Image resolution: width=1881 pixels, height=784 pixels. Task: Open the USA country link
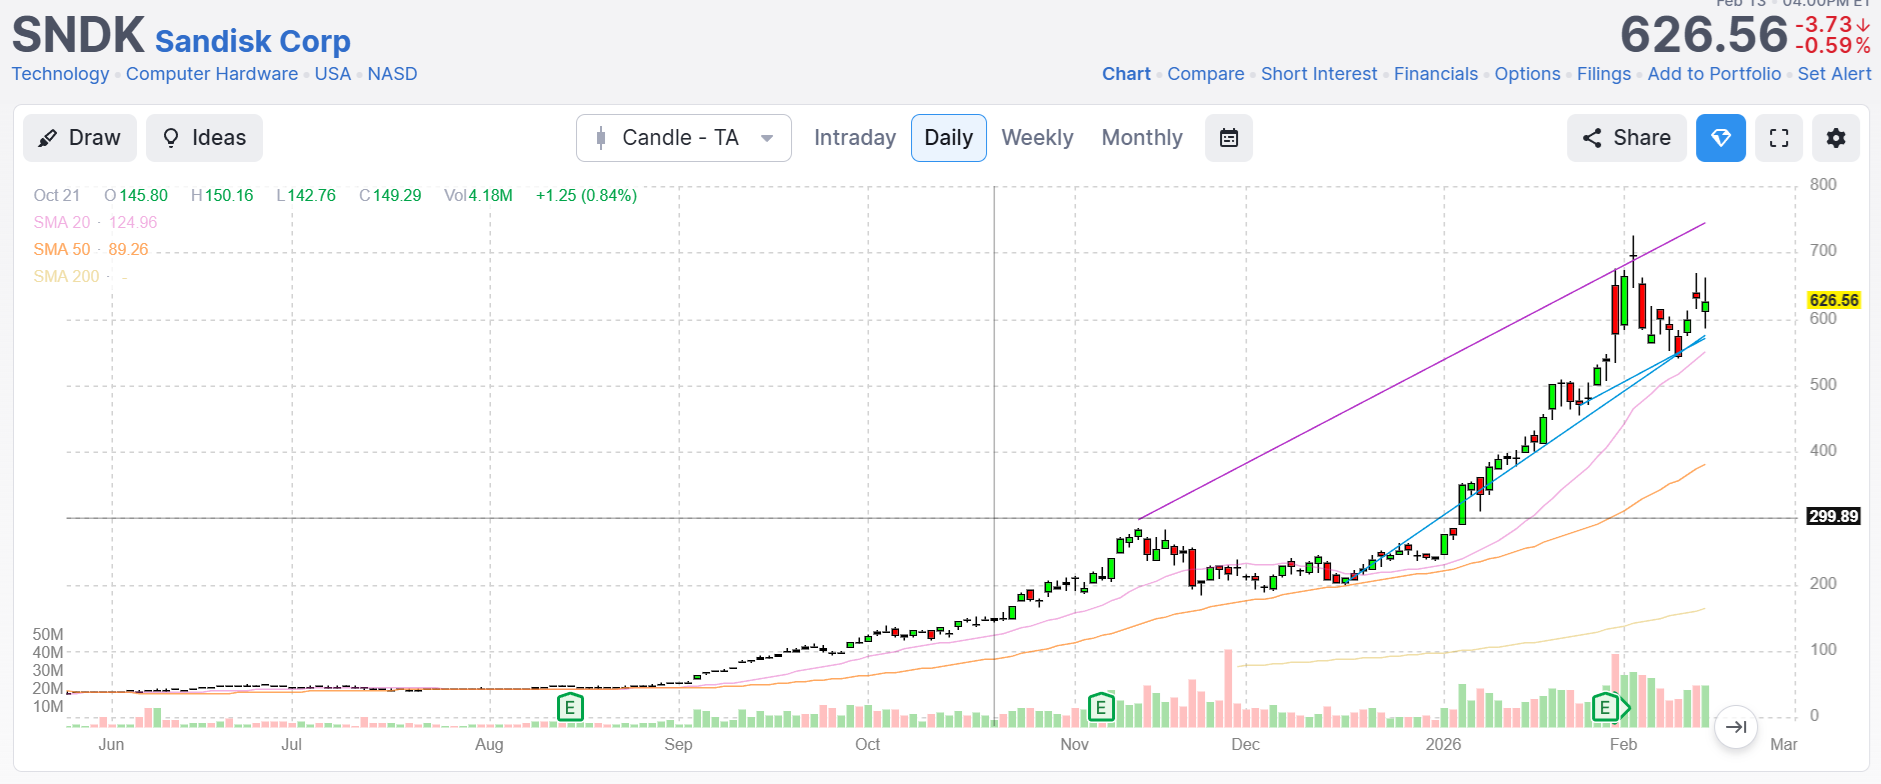click(x=333, y=74)
